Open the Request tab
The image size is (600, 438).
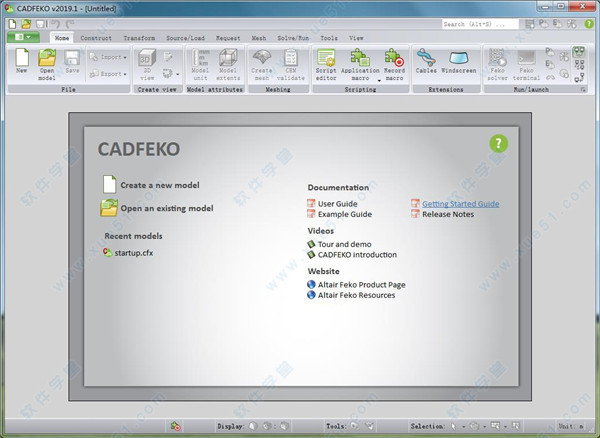pos(228,38)
